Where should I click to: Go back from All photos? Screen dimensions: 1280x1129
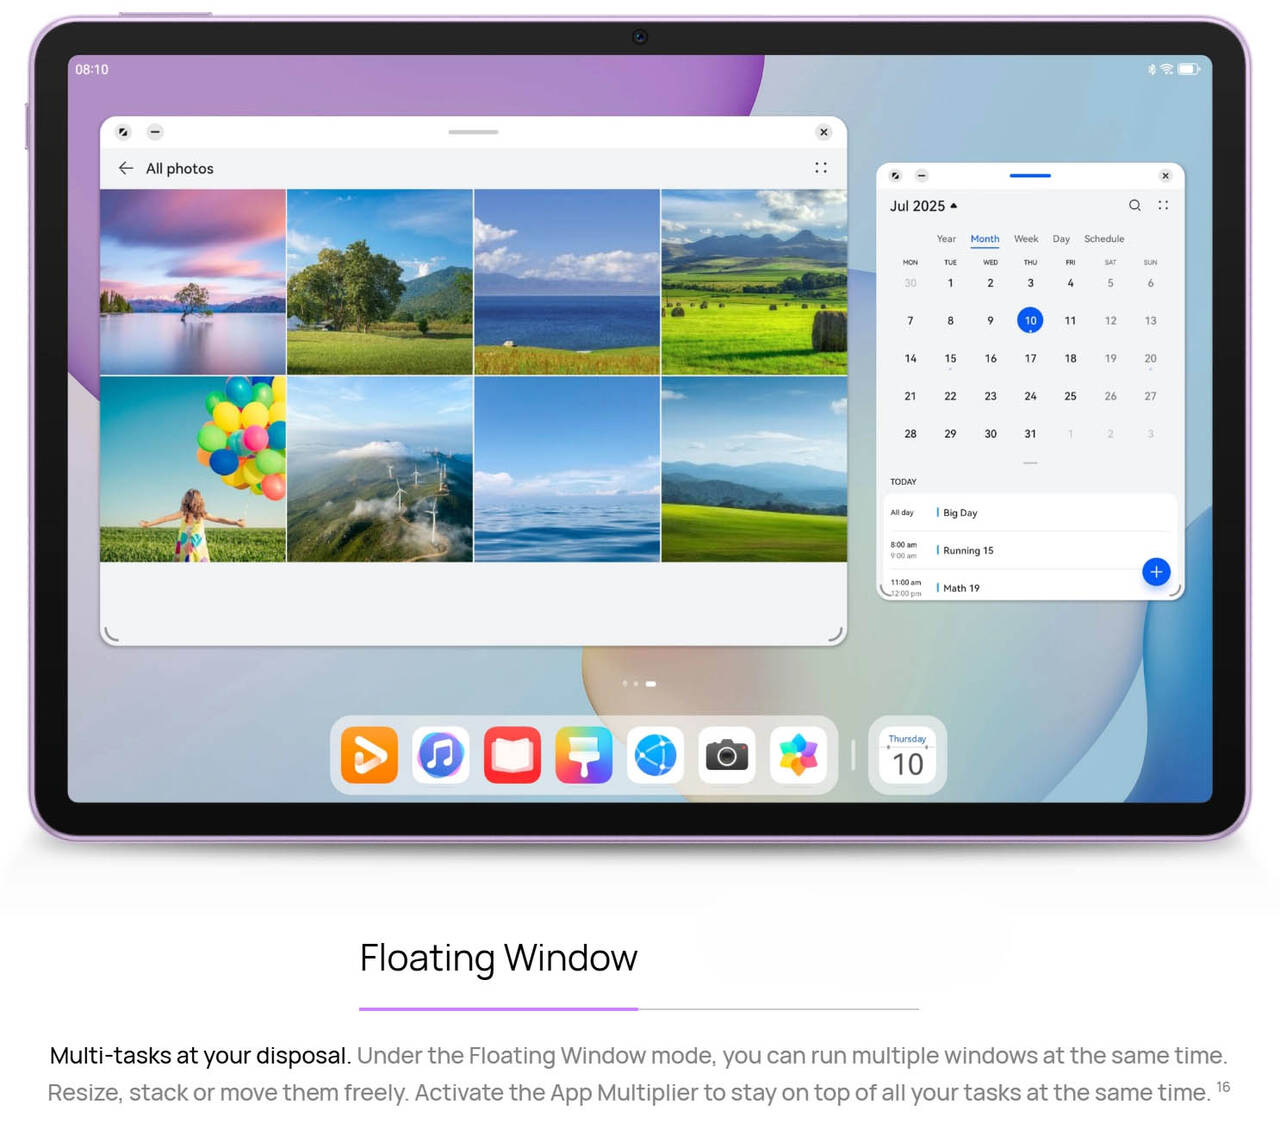click(126, 168)
